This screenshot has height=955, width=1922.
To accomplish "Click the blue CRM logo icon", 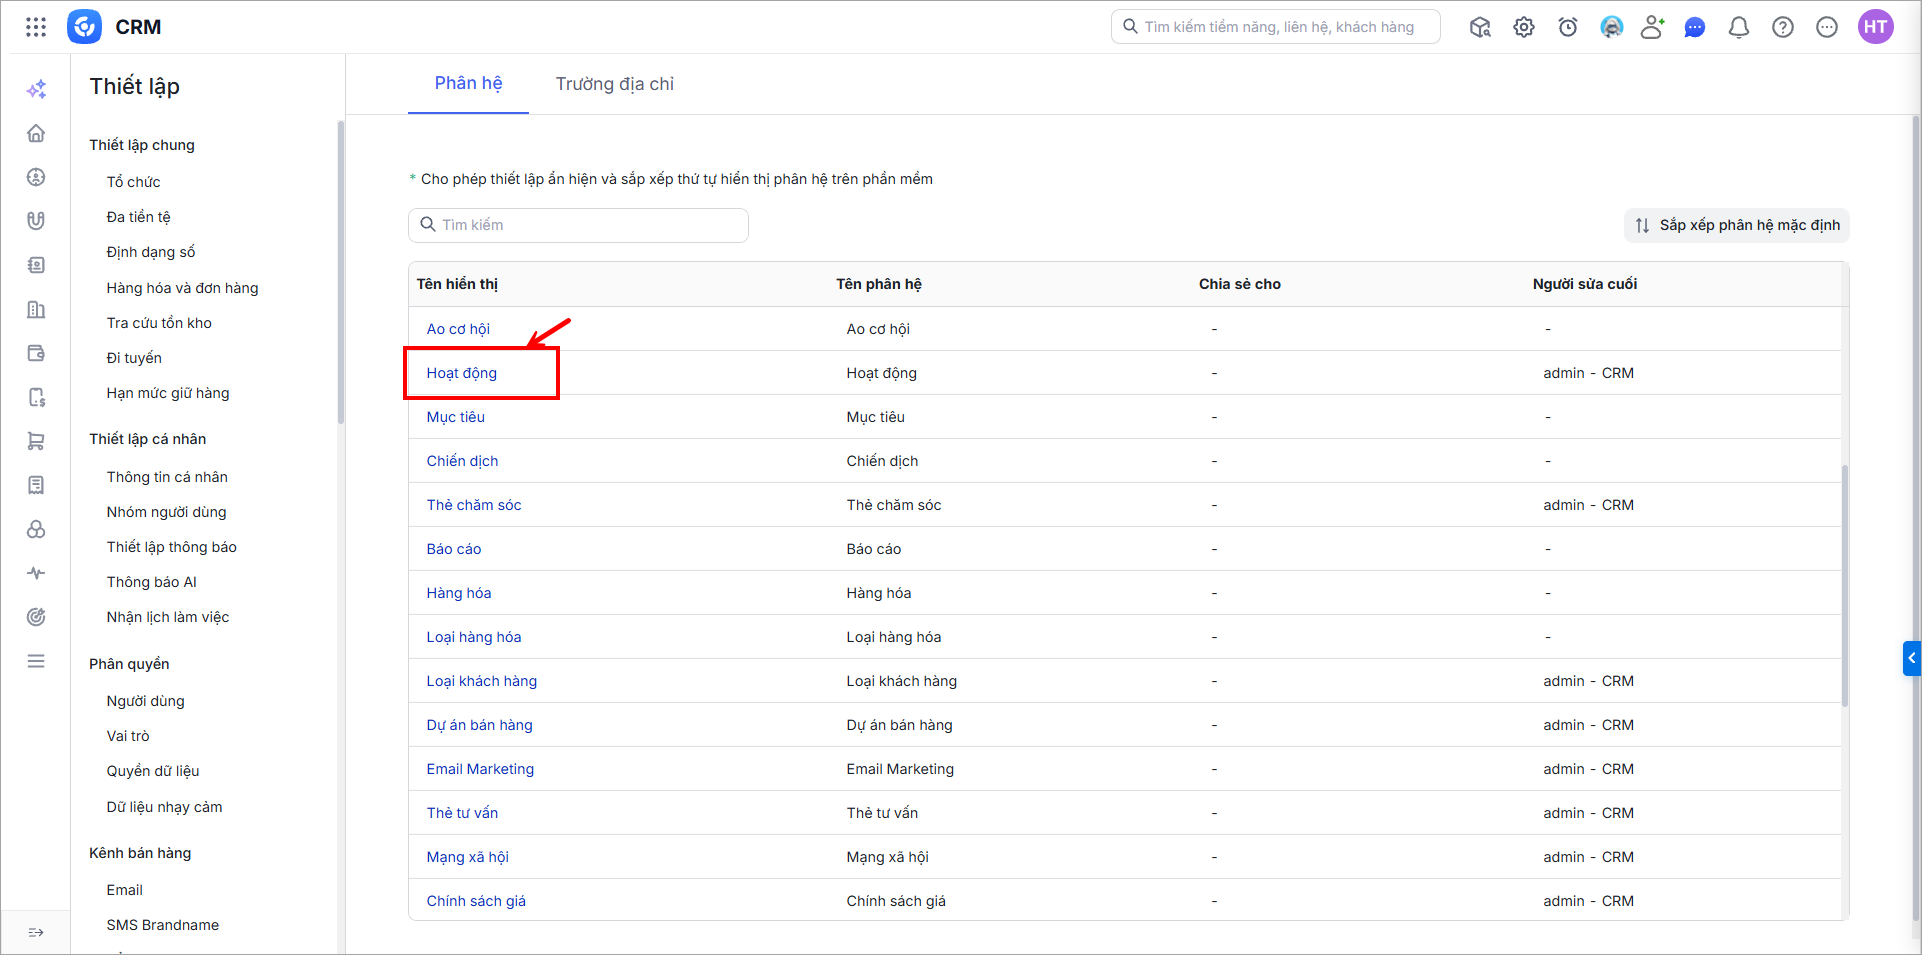I will [84, 27].
